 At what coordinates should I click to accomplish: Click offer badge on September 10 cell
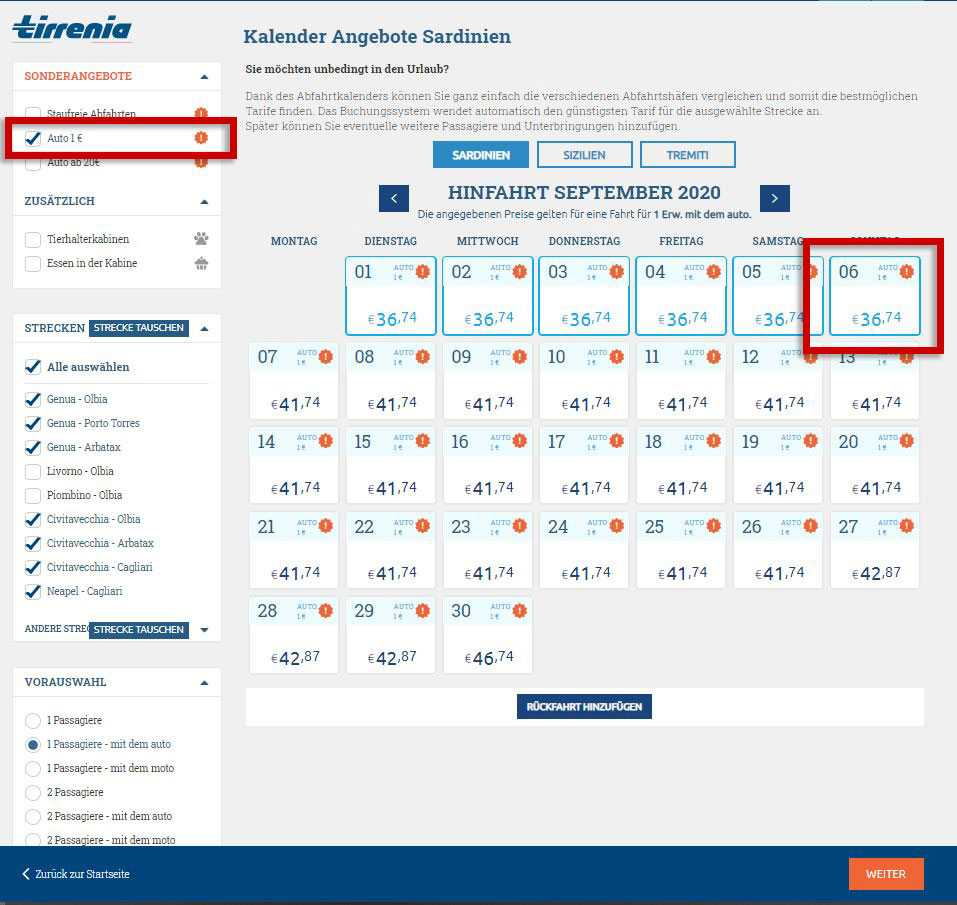pyautogui.click(x=616, y=356)
